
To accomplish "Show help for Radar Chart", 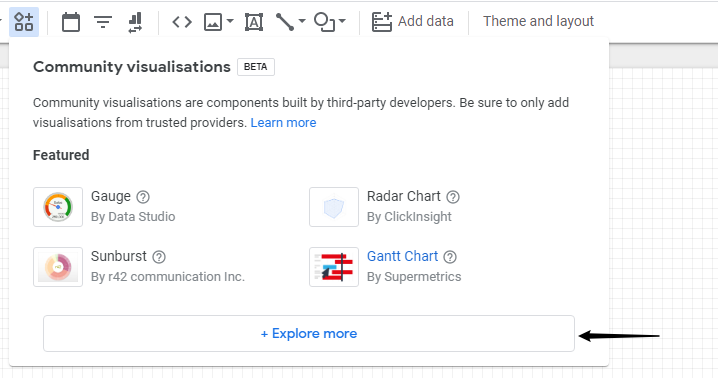I will (x=453, y=197).
